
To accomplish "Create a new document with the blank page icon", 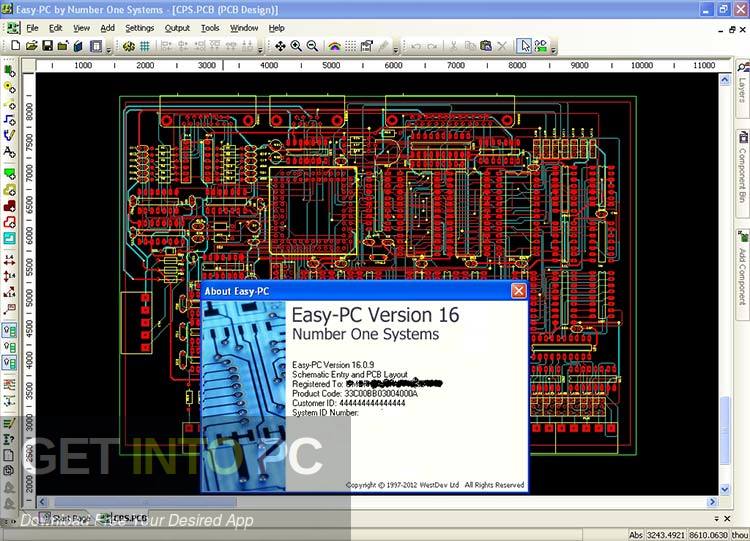I will pyautogui.click(x=15, y=46).
